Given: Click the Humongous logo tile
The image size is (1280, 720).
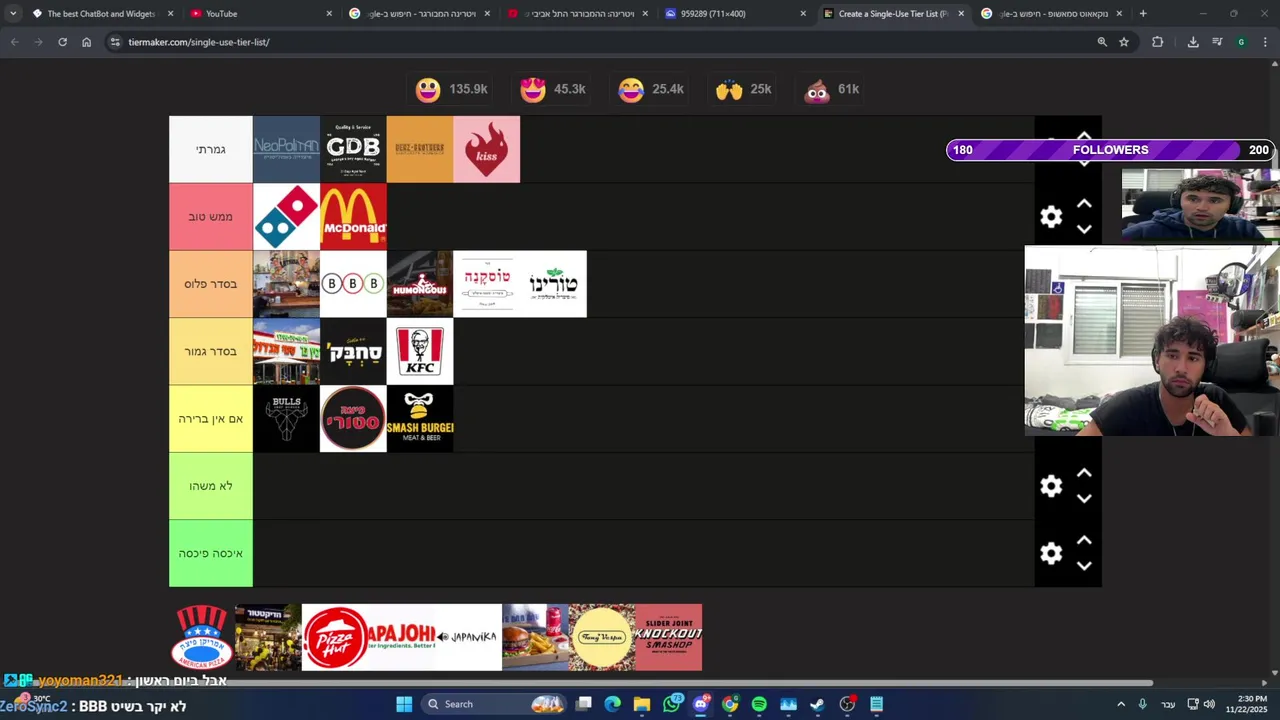Looking at the screenshot, I should point(420,284).
